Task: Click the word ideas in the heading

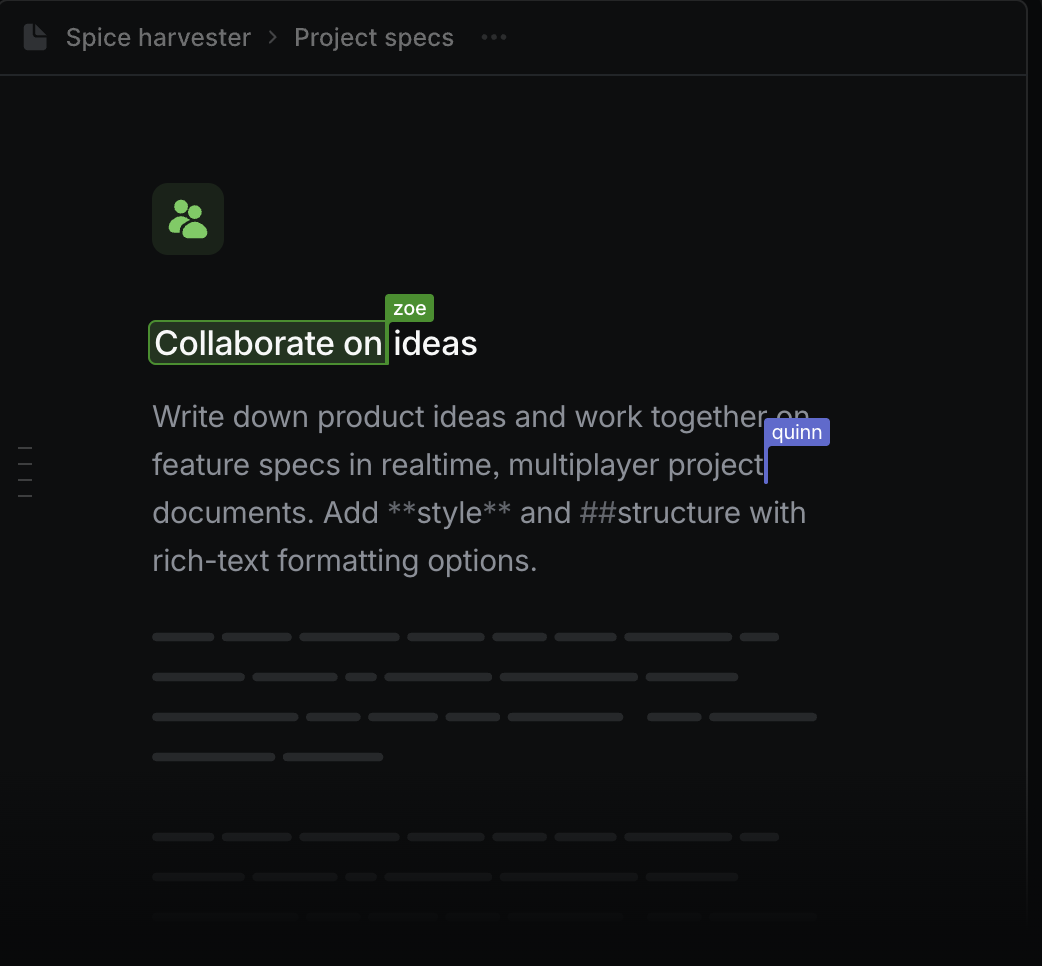Action: coord(434,343)
